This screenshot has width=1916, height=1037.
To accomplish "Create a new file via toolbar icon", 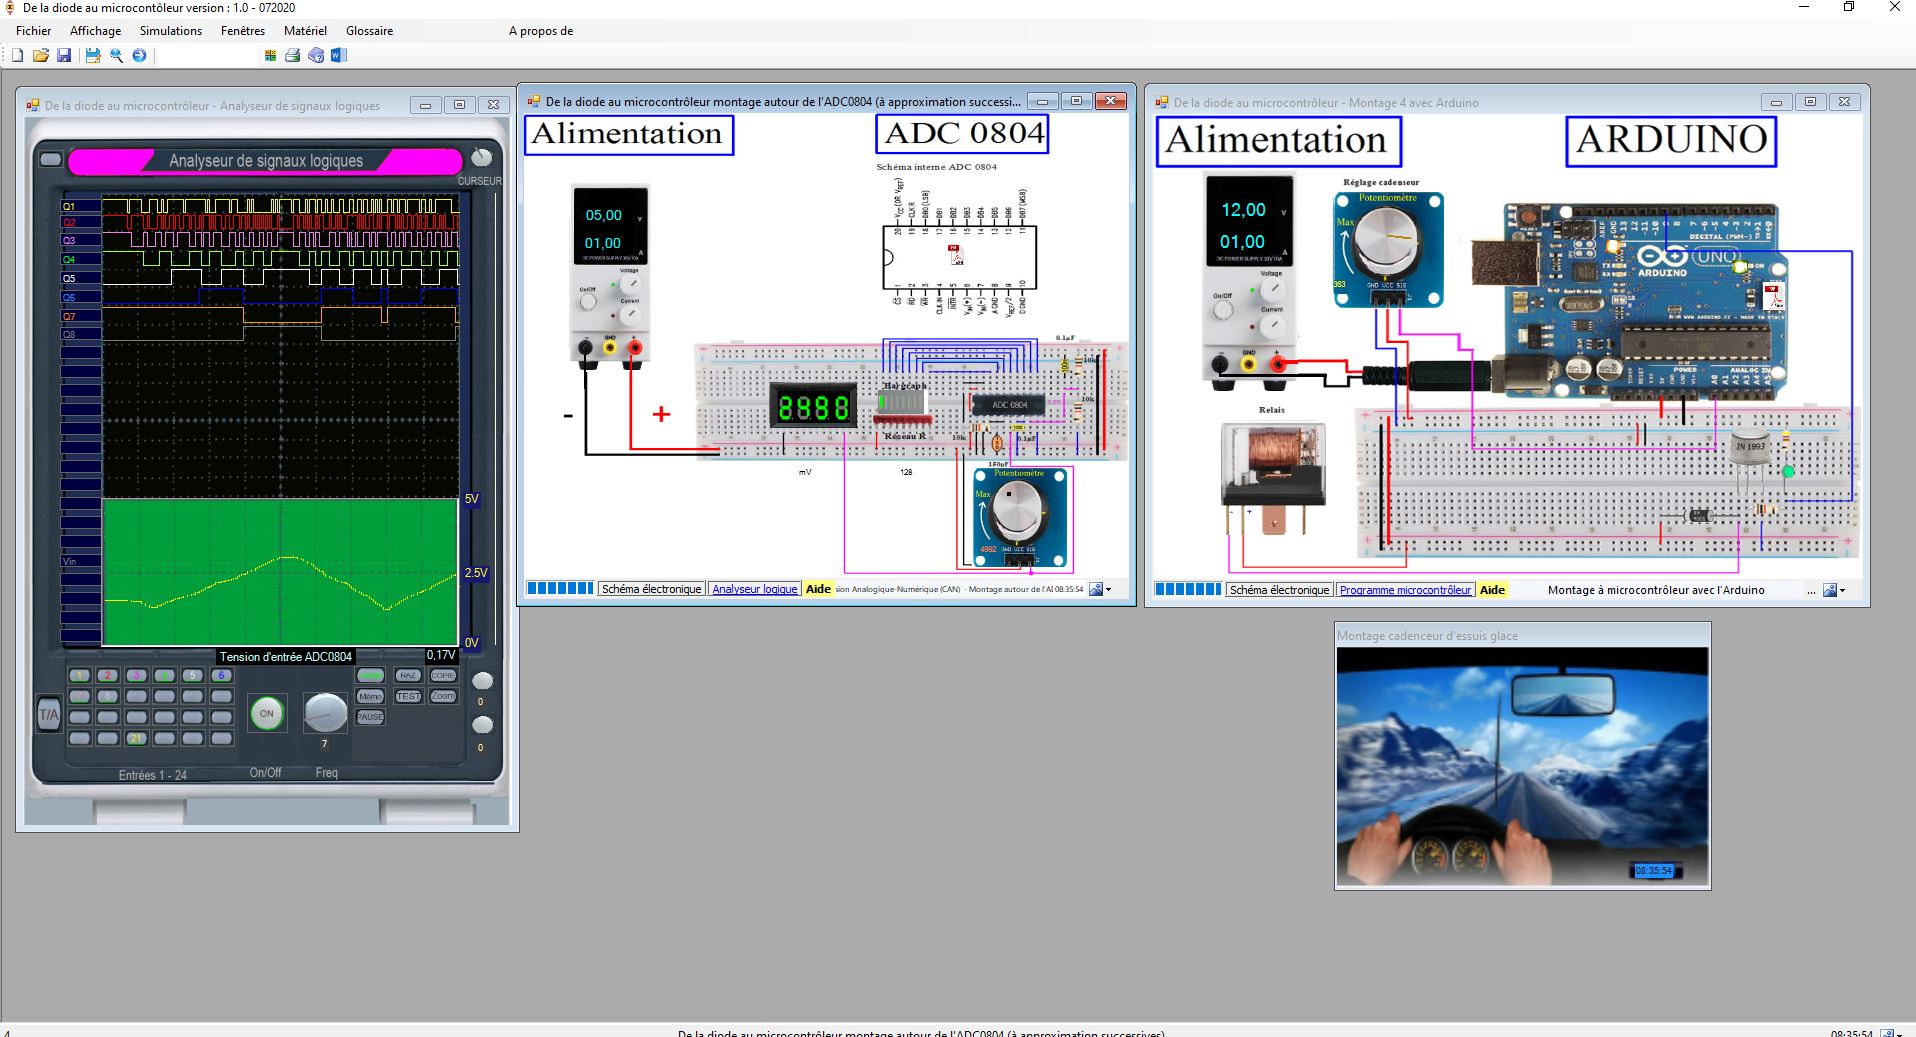I will (17, 56).
